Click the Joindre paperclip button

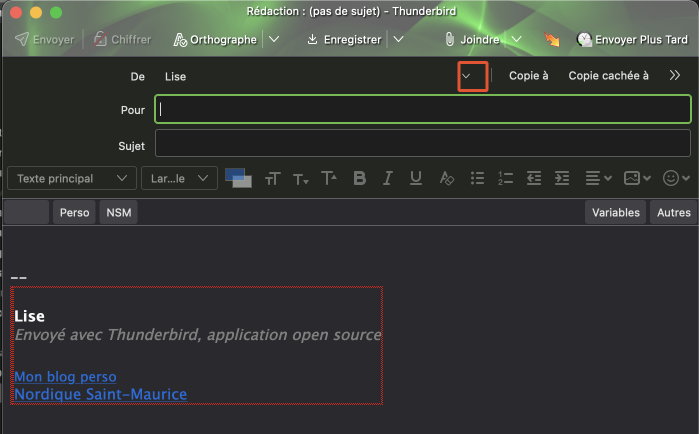coord(474,39)
